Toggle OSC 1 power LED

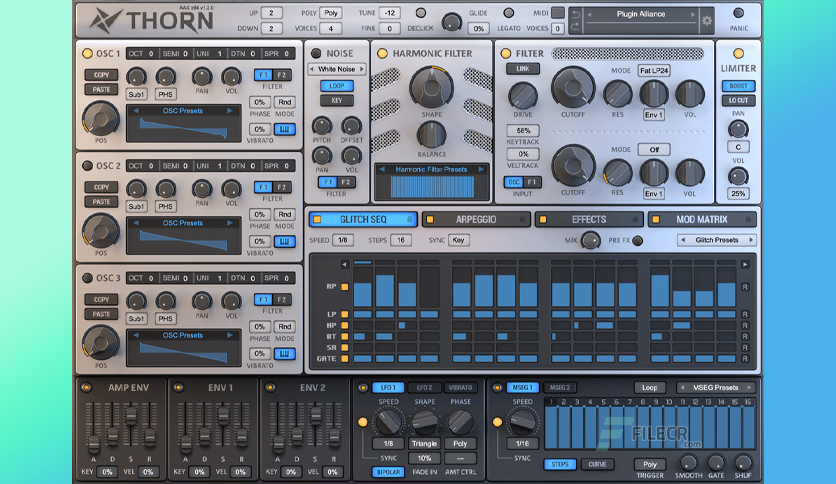point(87,53)
